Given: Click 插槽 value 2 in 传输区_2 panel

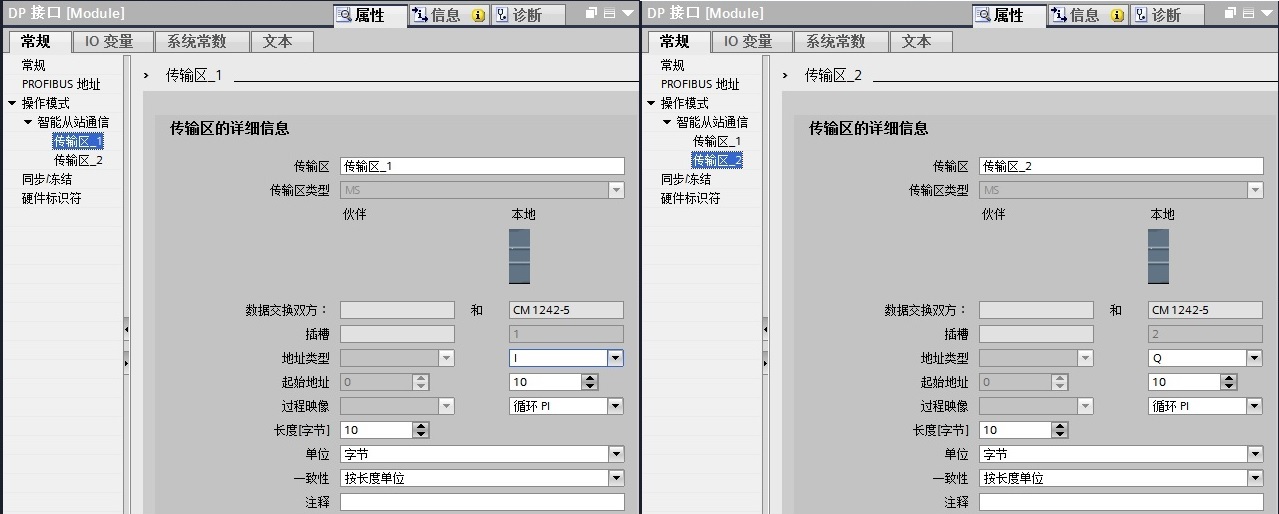Looking at the screenshot, I should 1205,334.
